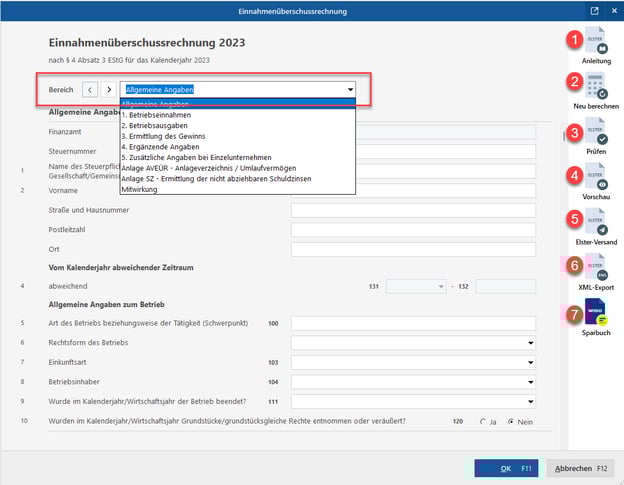Start Elster-Versand submission
This screenshot has height=485, width=624.
(597, 222)
